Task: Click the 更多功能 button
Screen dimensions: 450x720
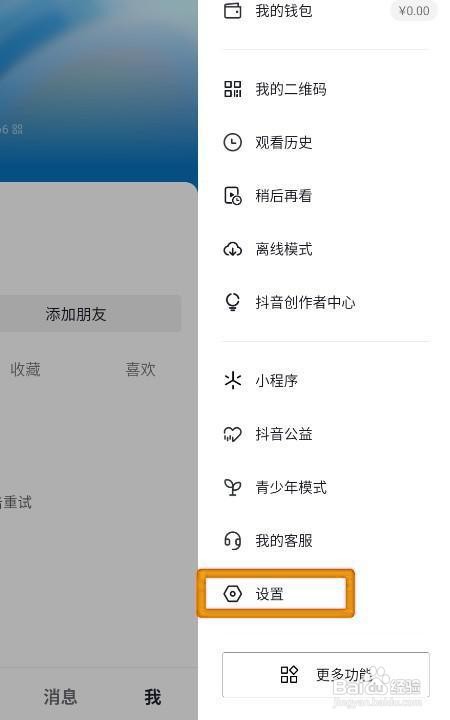Action: pyautogui.click(x=326, y=675)
